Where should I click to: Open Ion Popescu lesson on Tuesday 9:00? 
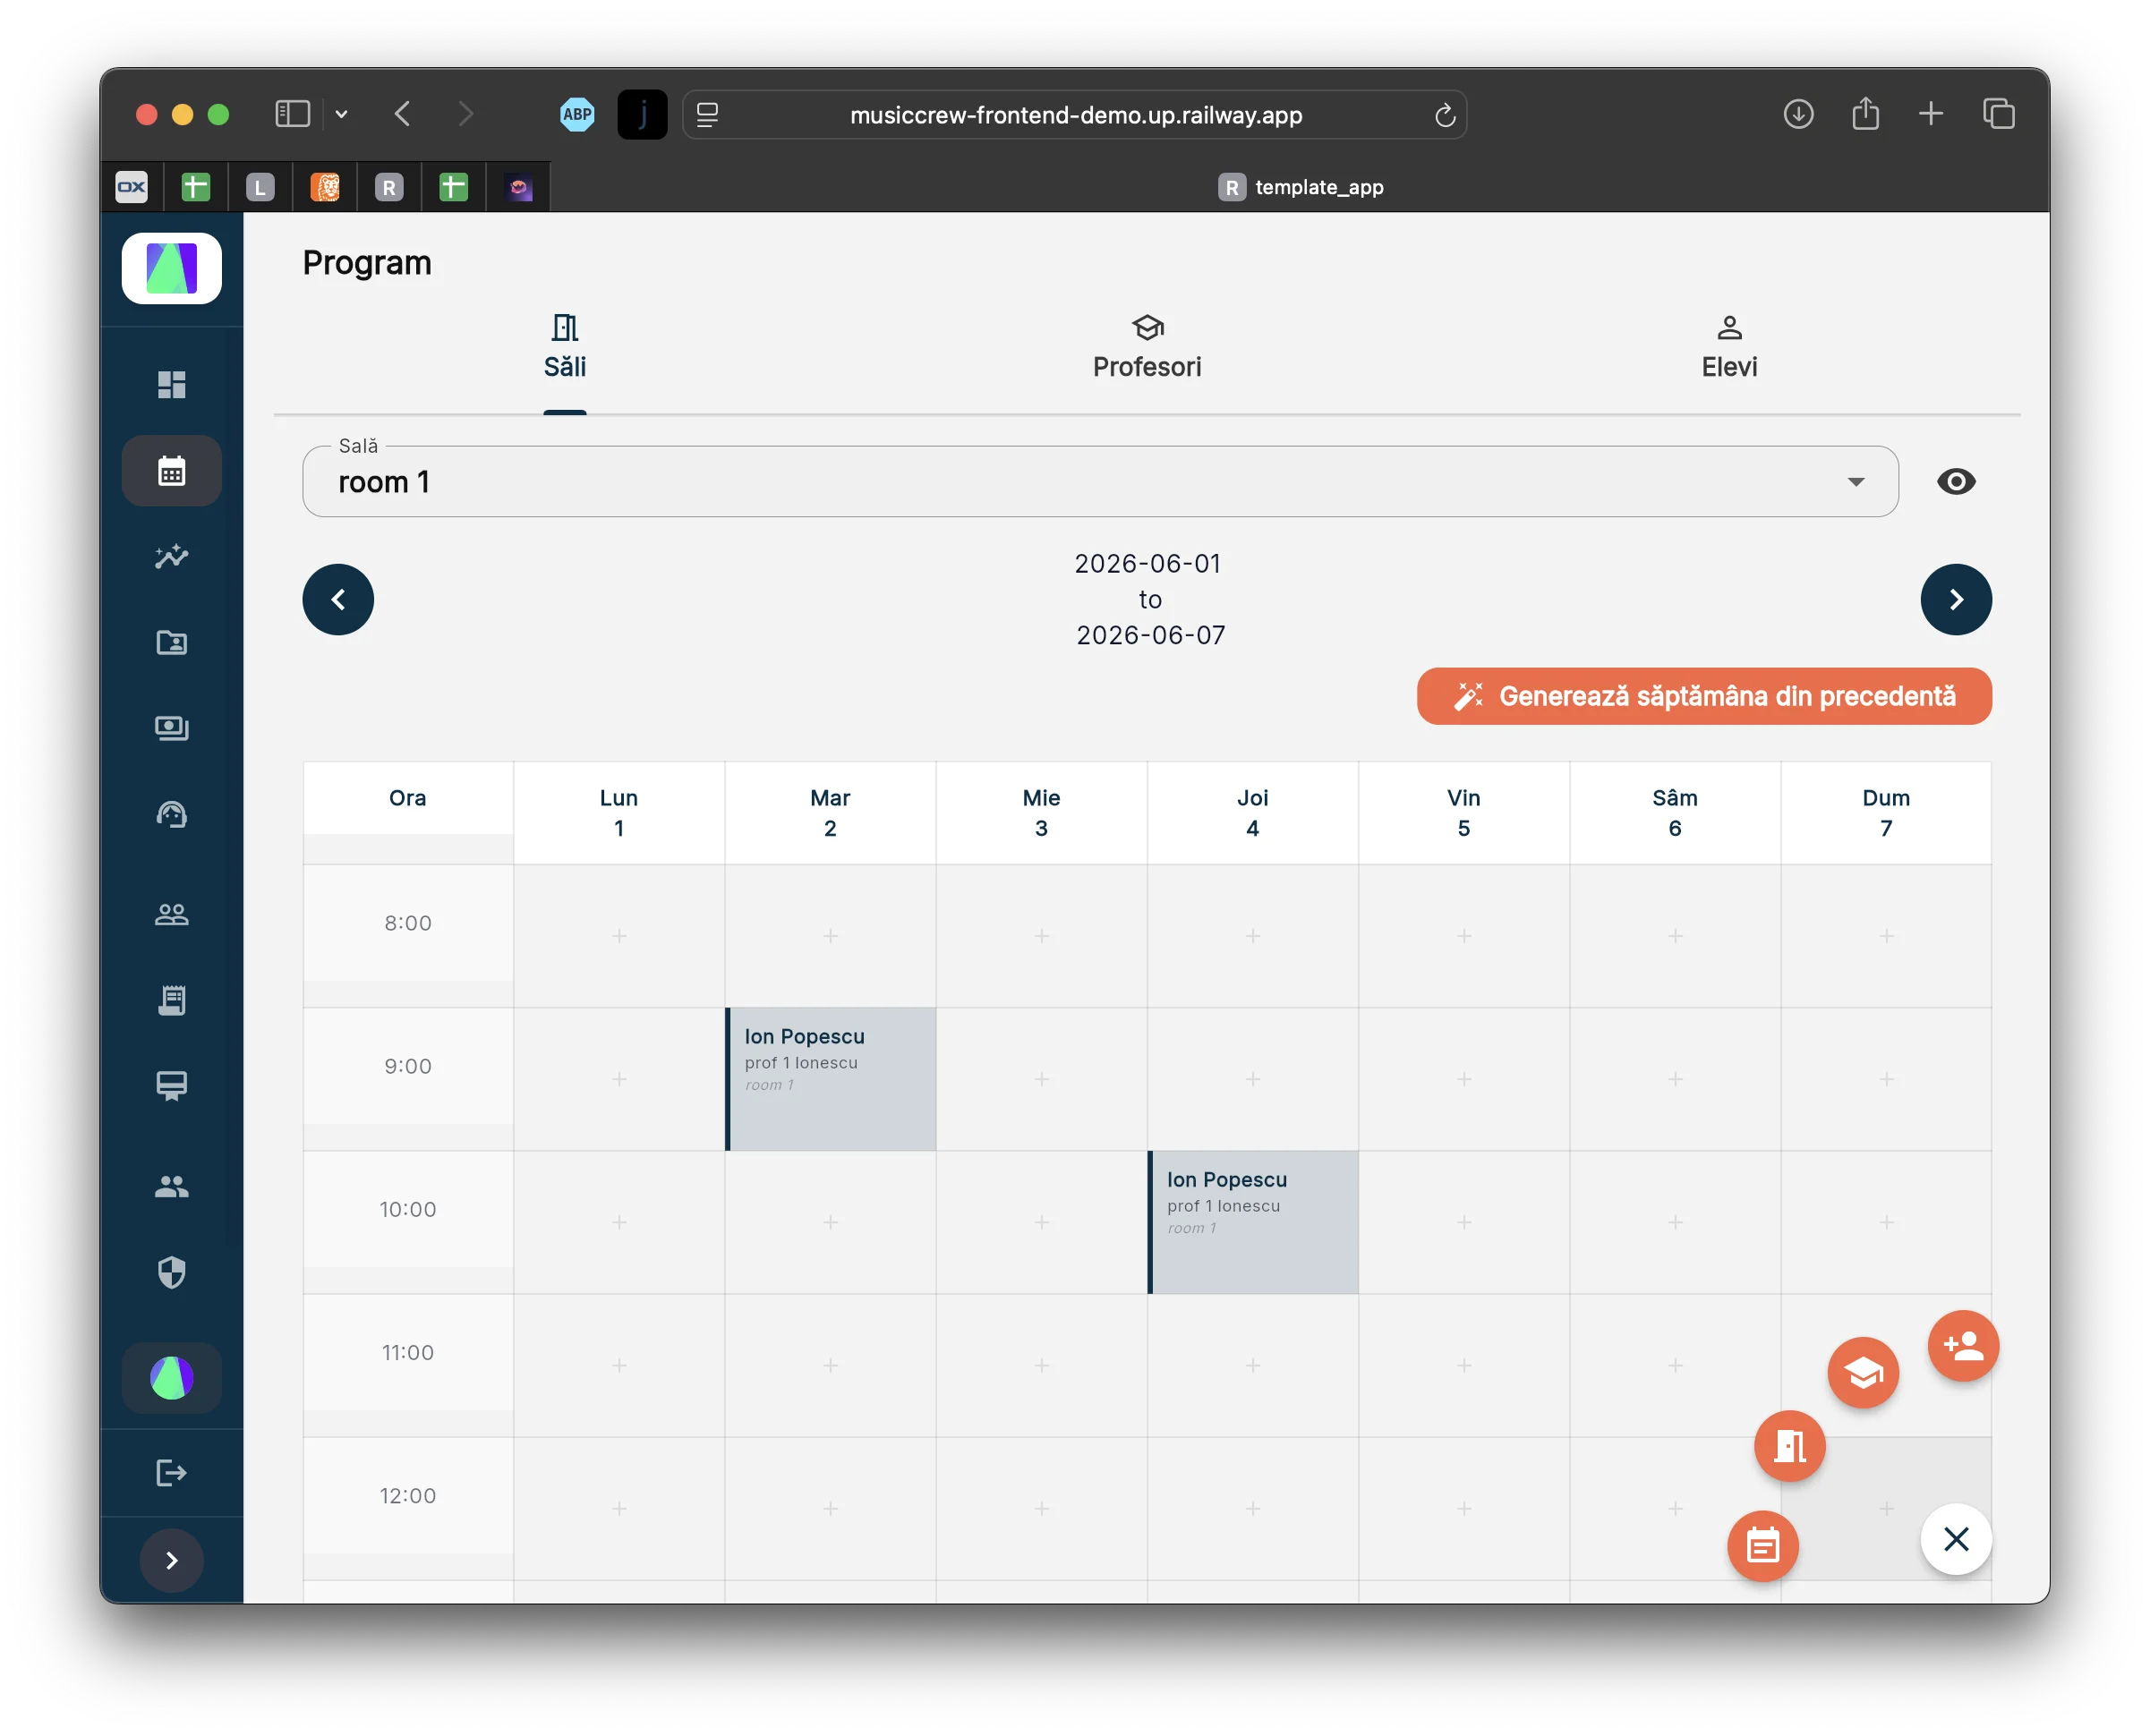click(x=831, y=1078)
